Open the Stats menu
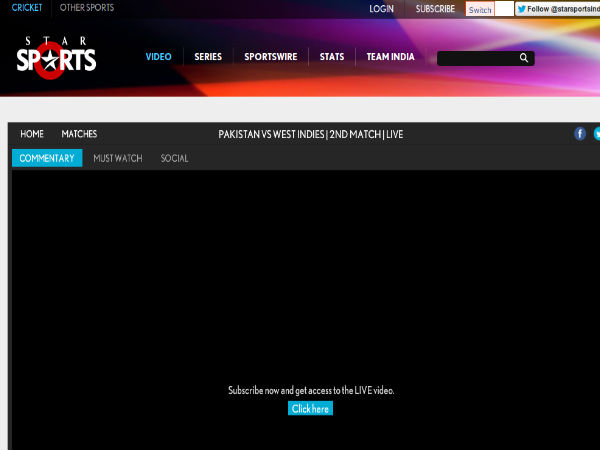The width and height of the screenshot is (600, 450). pos(332,57)
